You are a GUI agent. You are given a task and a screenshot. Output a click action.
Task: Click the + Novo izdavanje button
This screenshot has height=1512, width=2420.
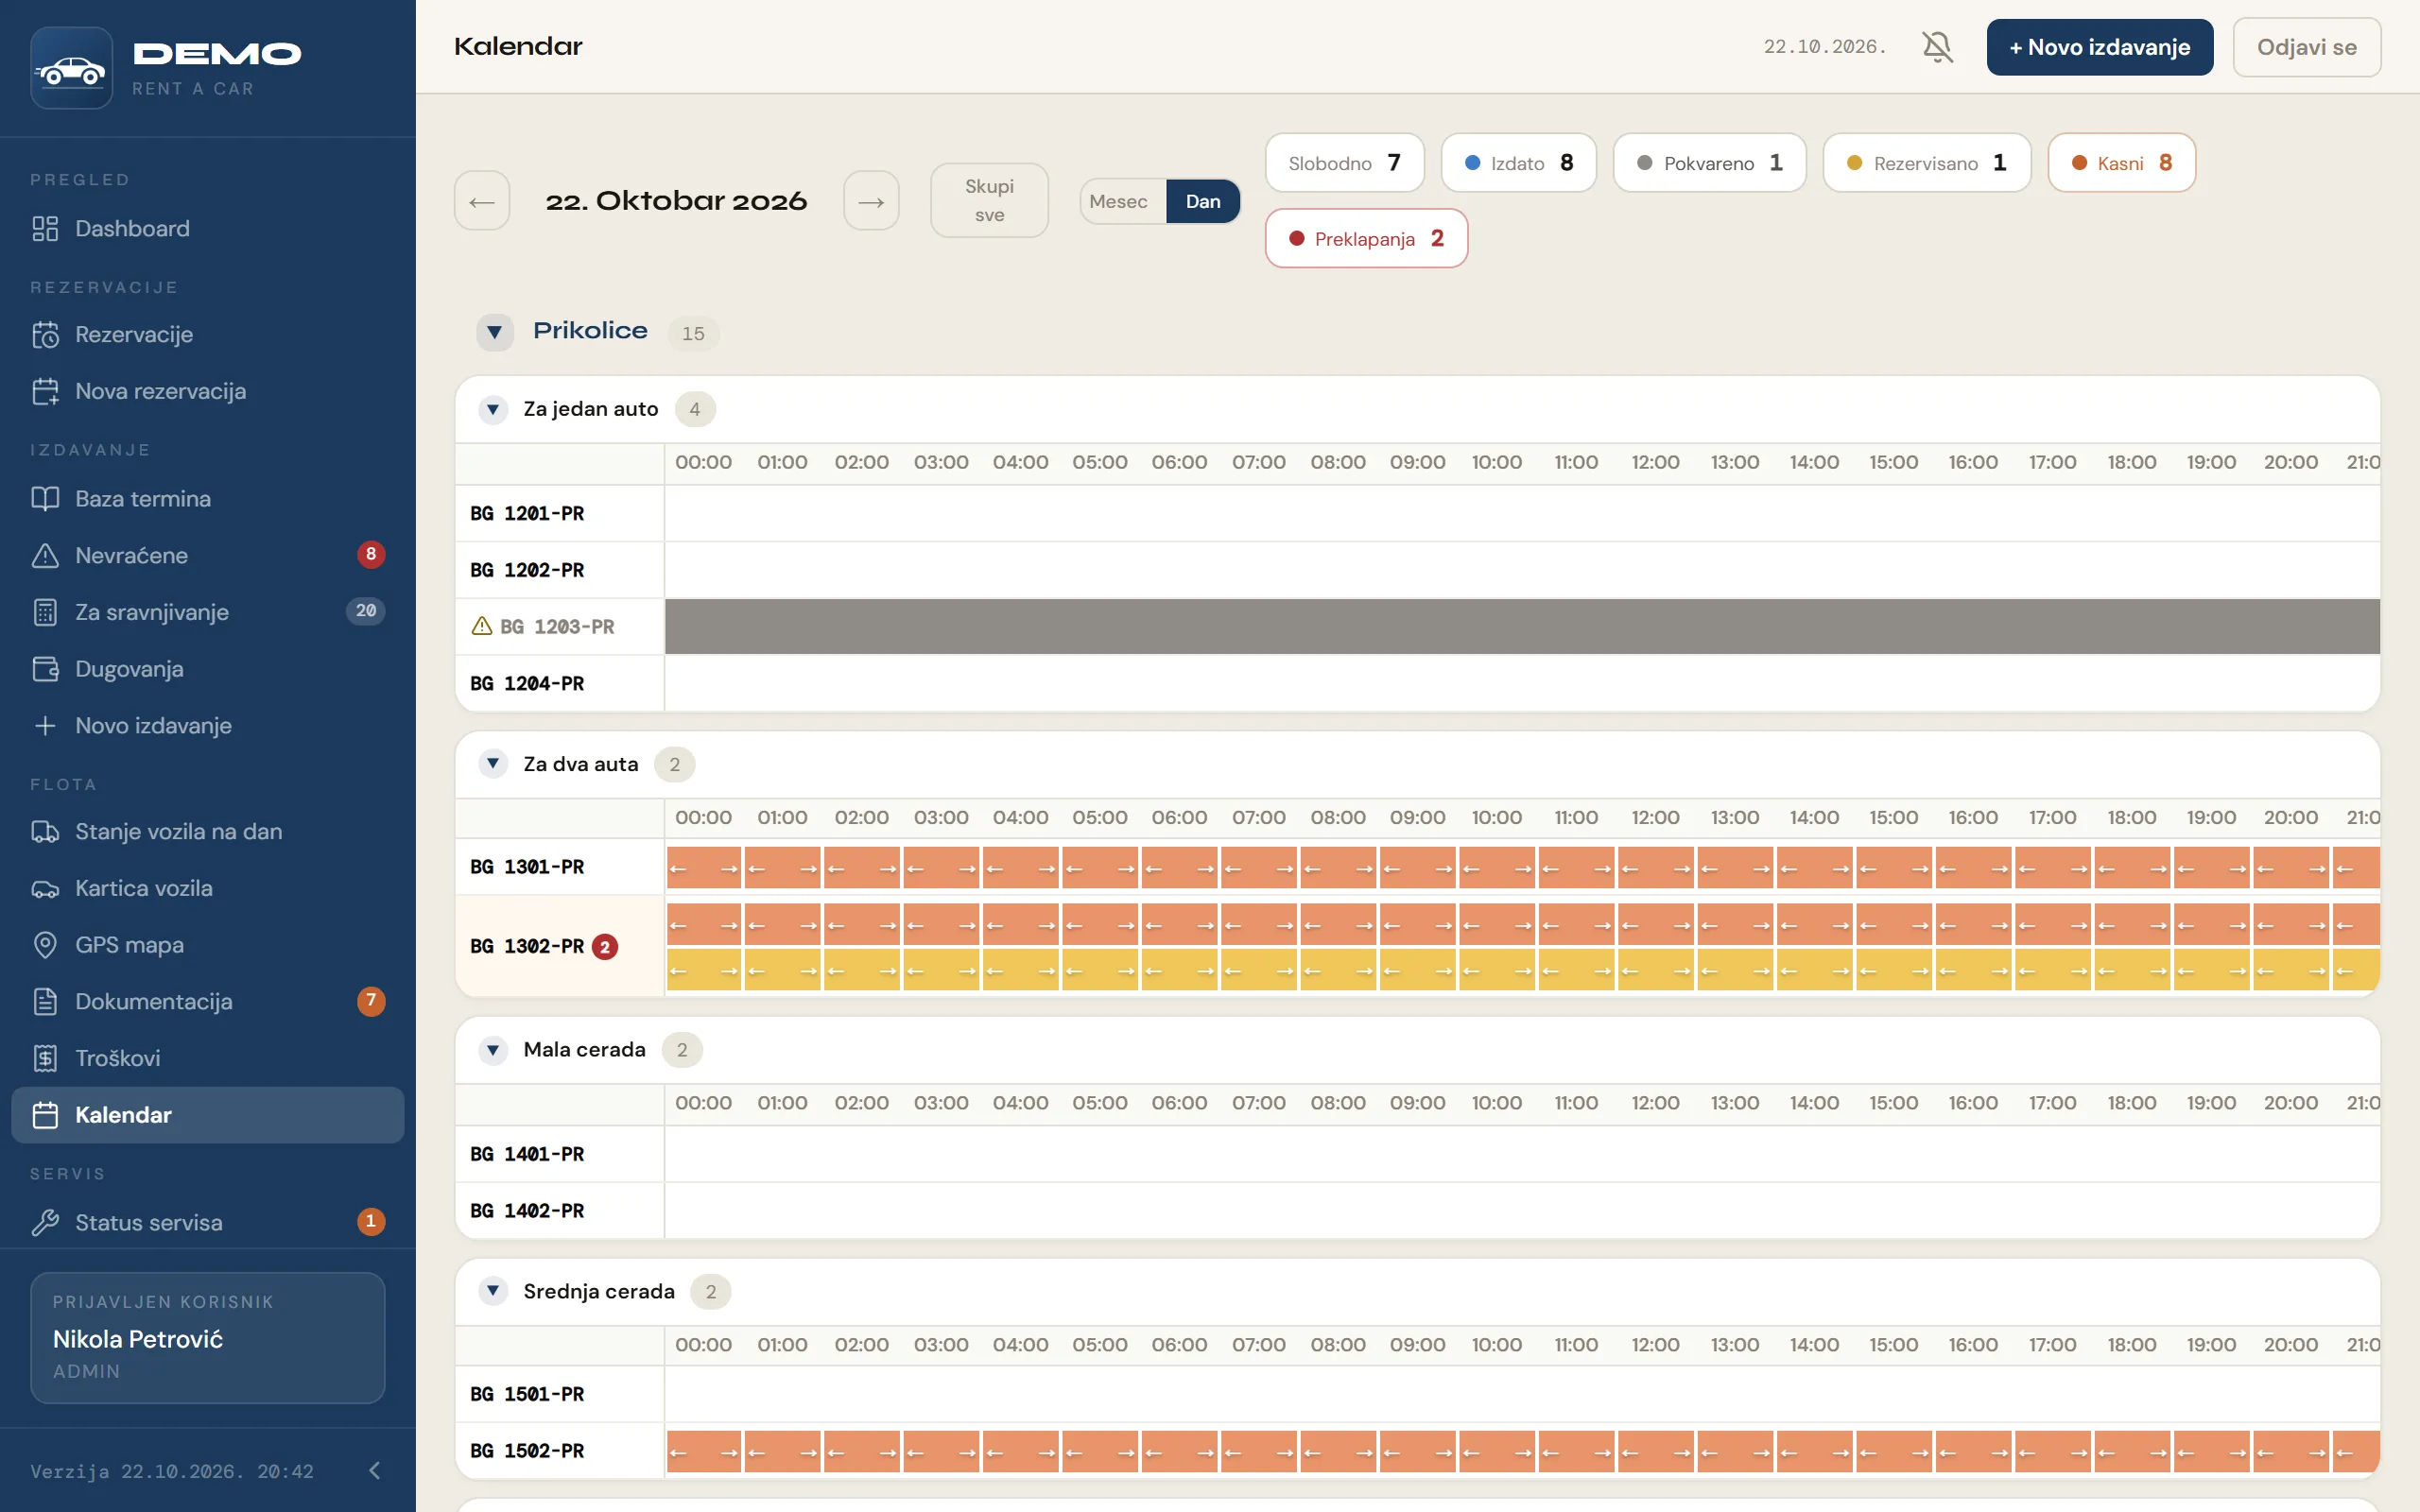[x=2099, y=47]
